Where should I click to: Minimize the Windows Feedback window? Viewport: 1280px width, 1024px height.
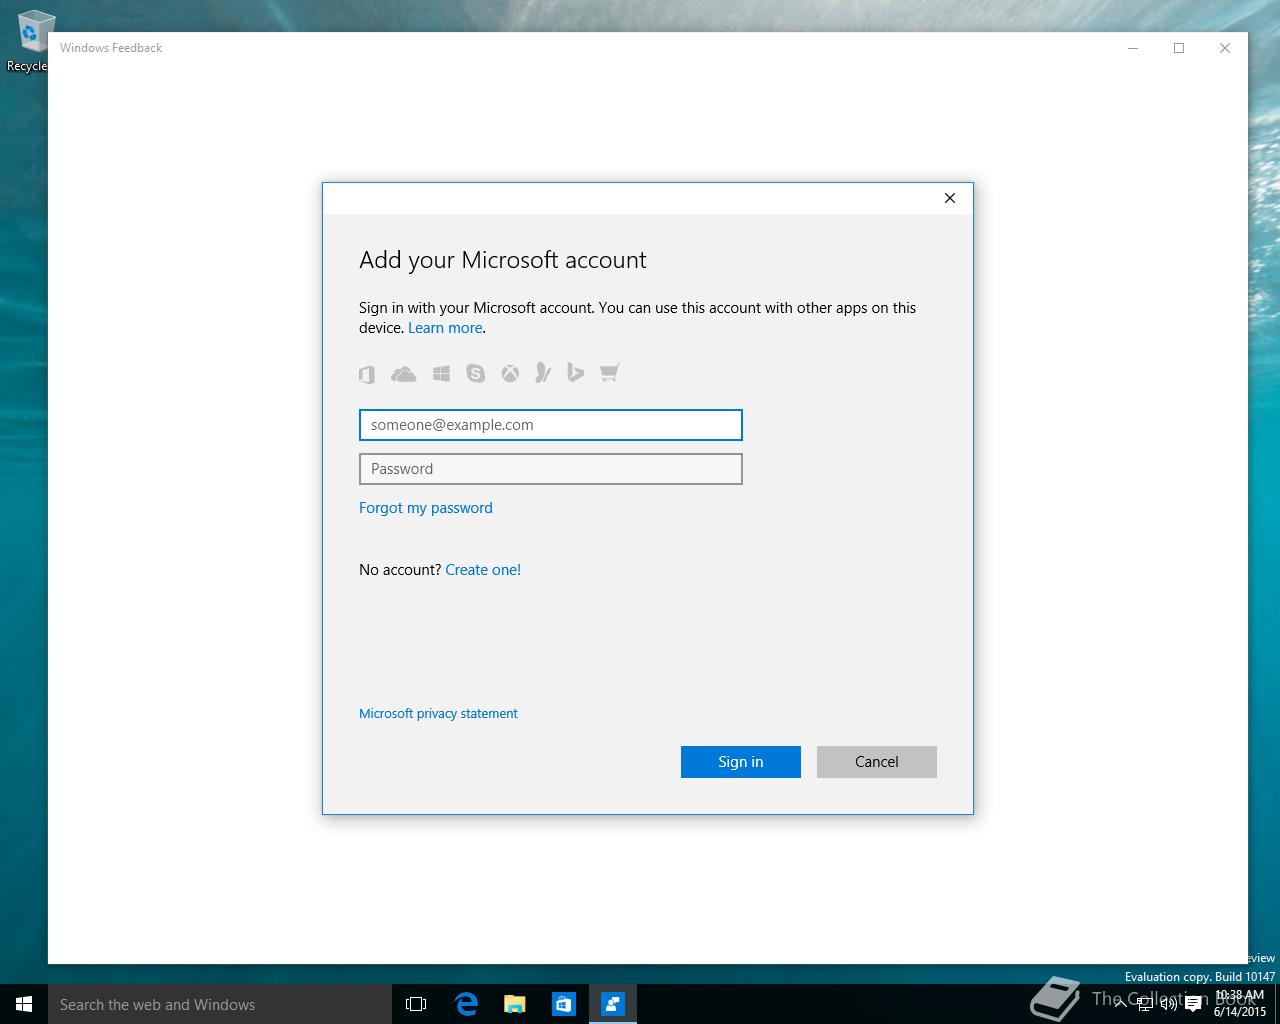(x=1134, y=48)
